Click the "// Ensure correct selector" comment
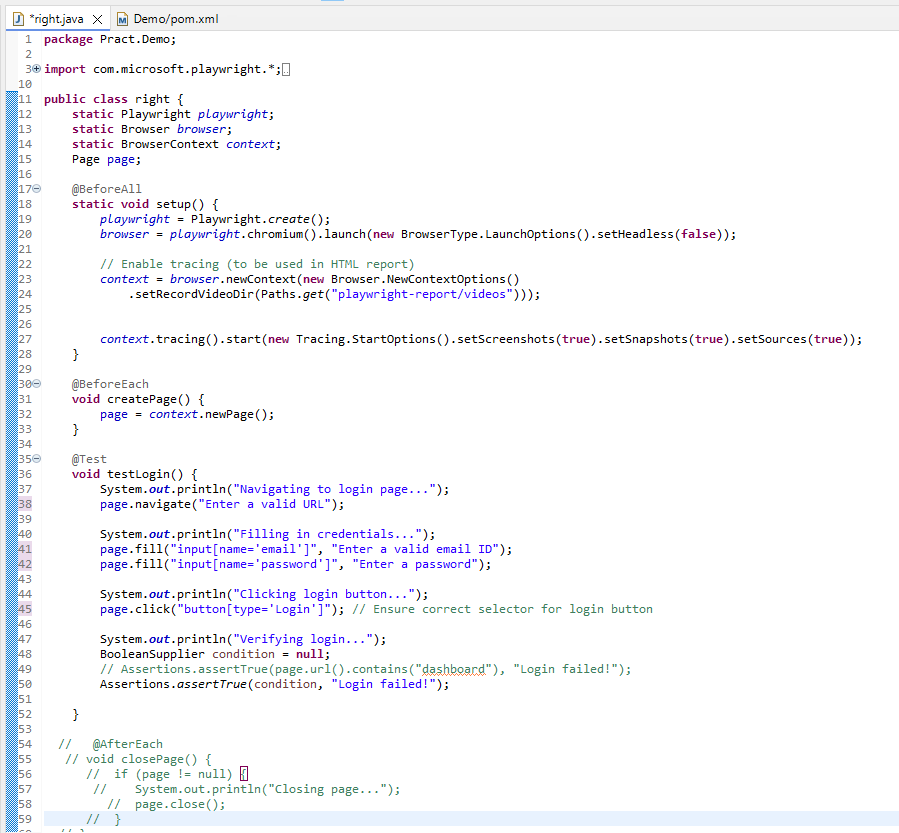Viewport: 899px width, 833px height. click(x=502, y=609)
